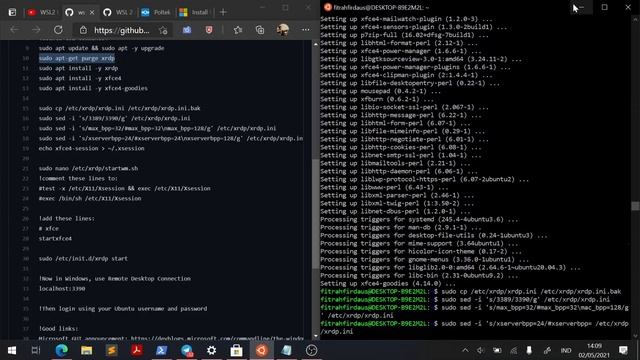Switch to the second GitHub WSL 2 tab
This screenshot has height=360, width=640.
pyautogui.click(x=119, y=12)
